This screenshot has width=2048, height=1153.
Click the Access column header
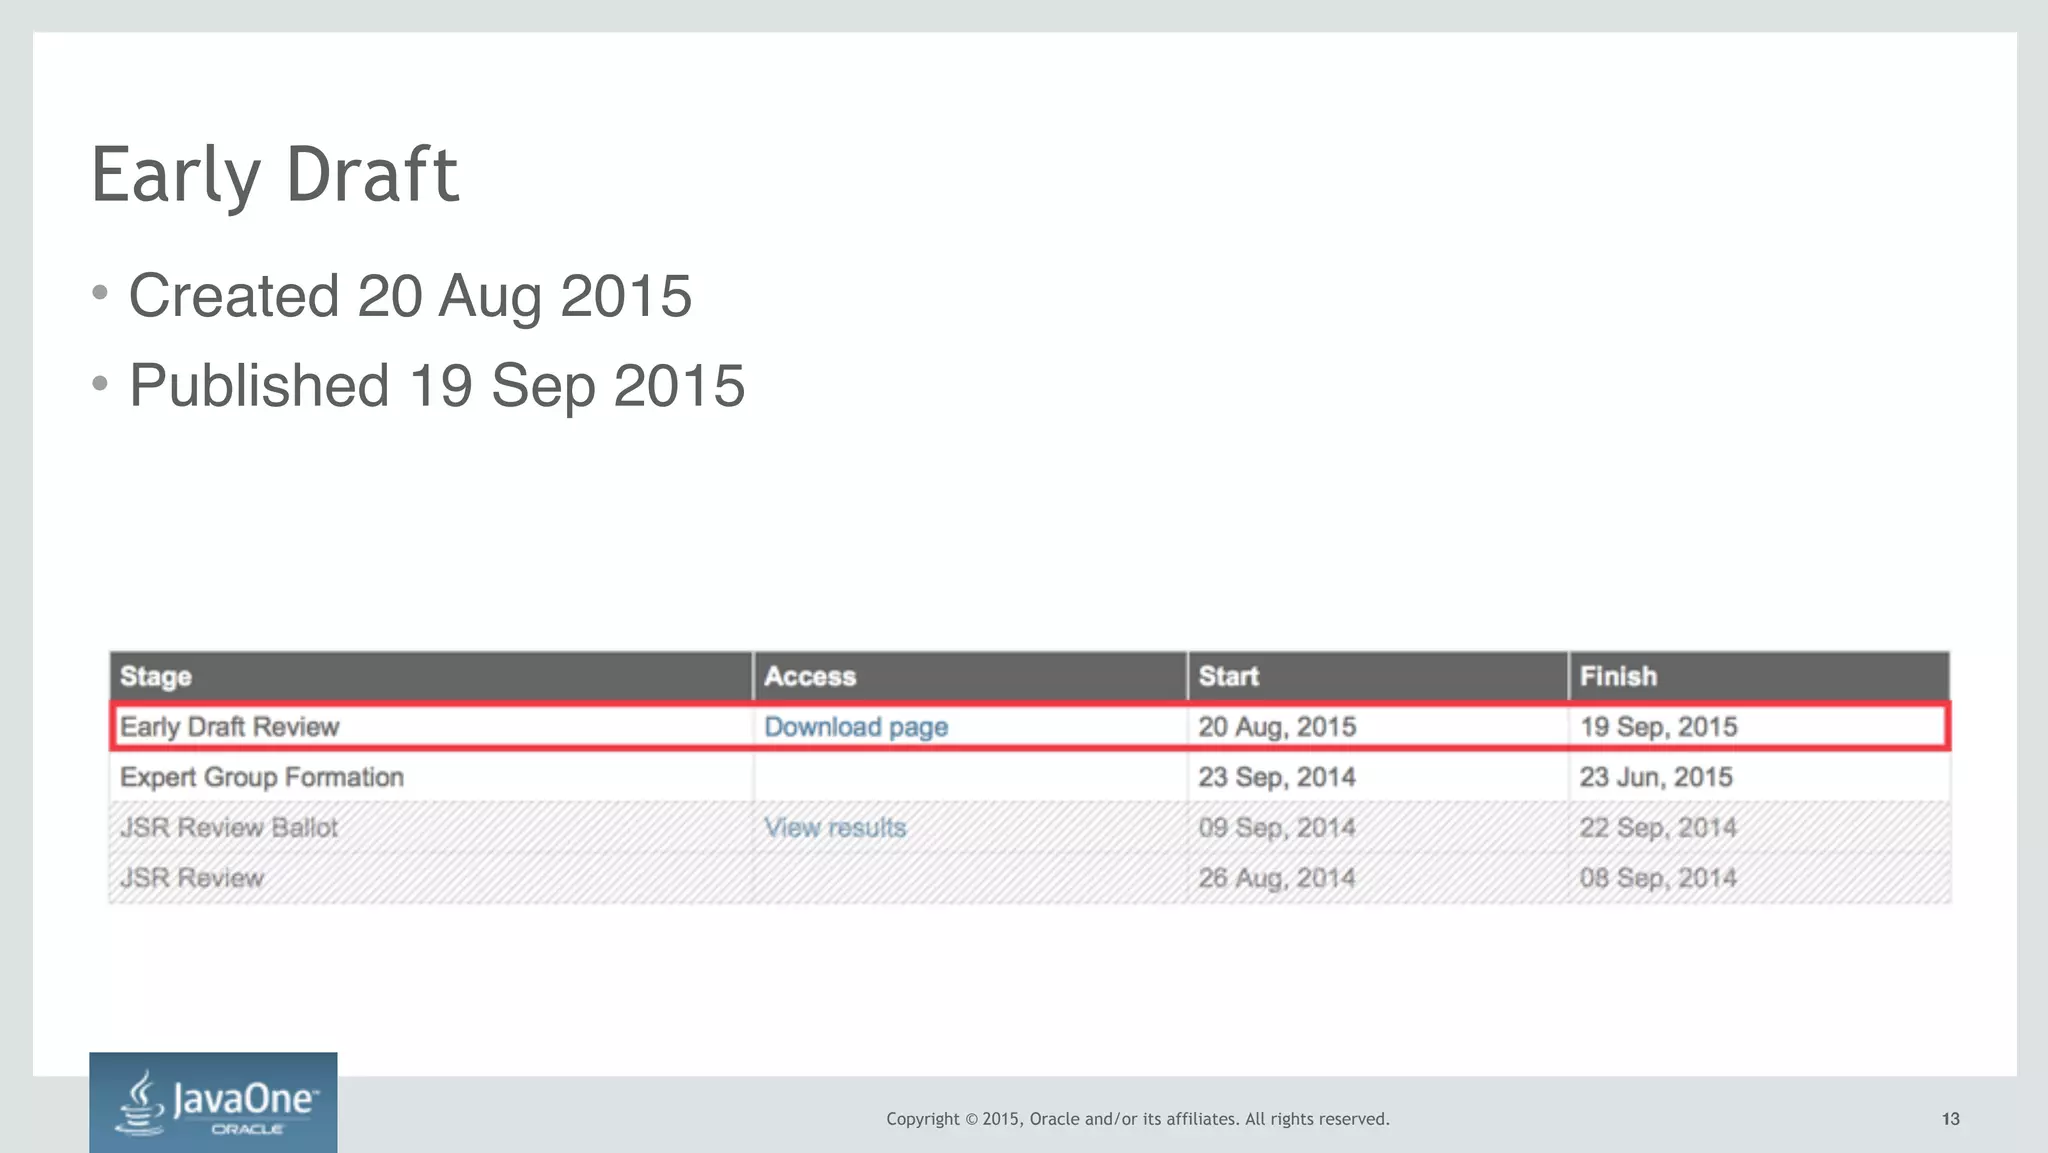[809, 677]
